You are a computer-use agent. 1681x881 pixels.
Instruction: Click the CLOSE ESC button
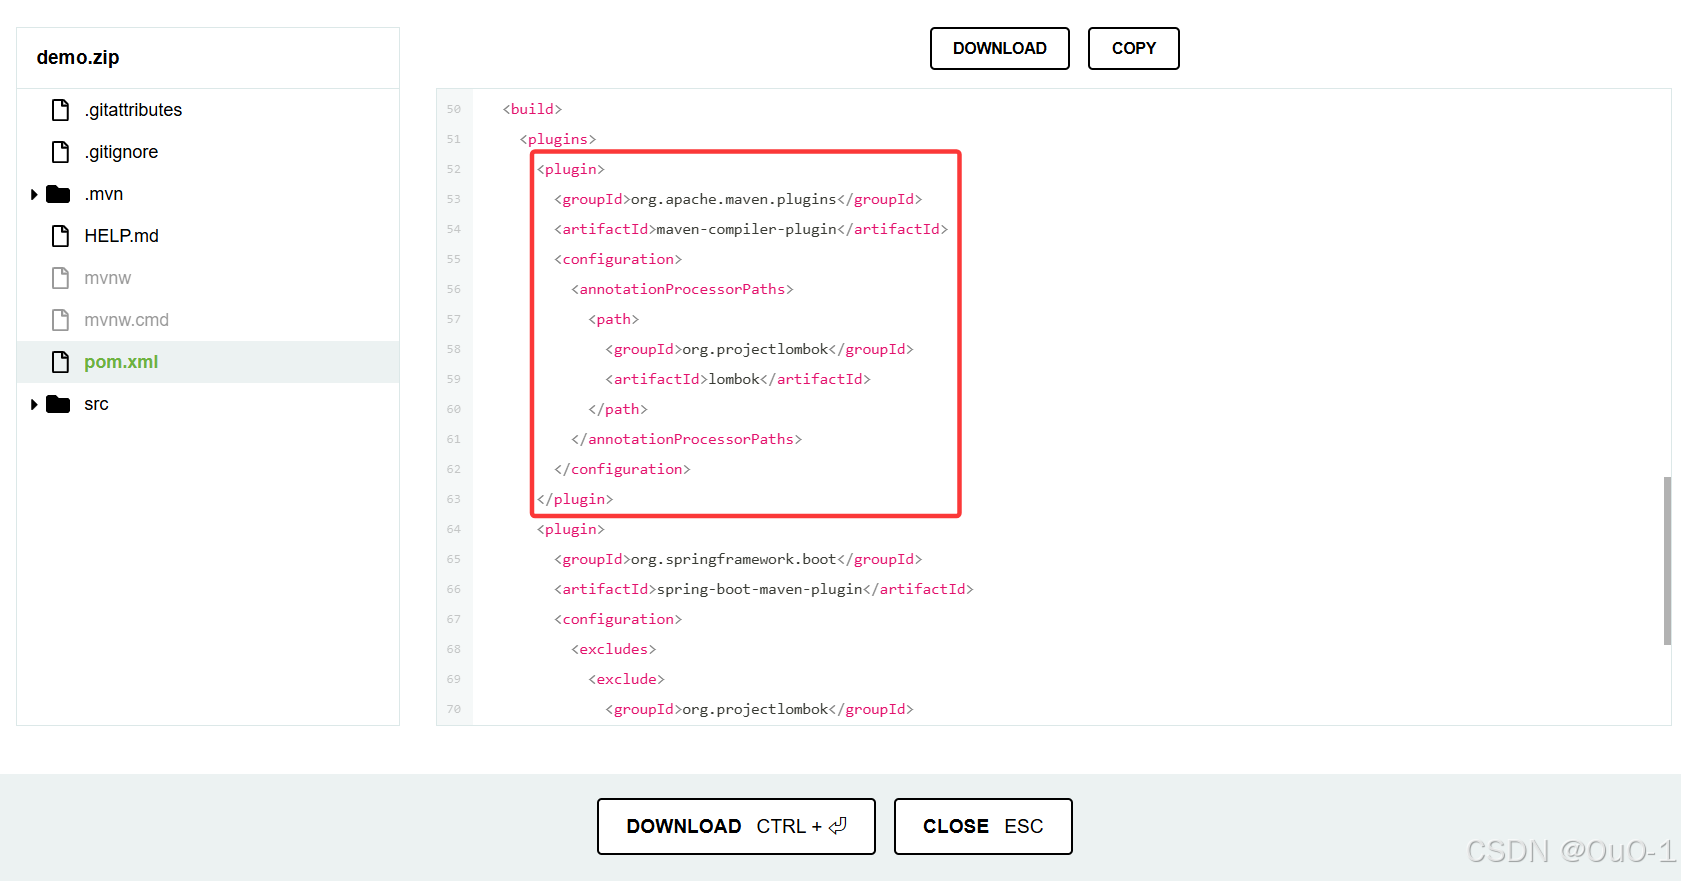coord(983,826)
